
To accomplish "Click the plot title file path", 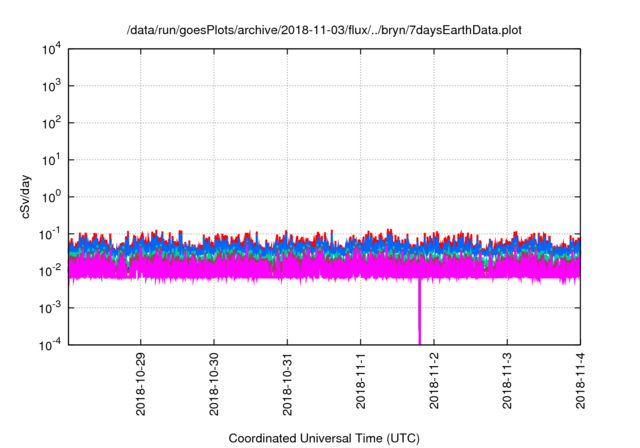I will pos(324,30).
